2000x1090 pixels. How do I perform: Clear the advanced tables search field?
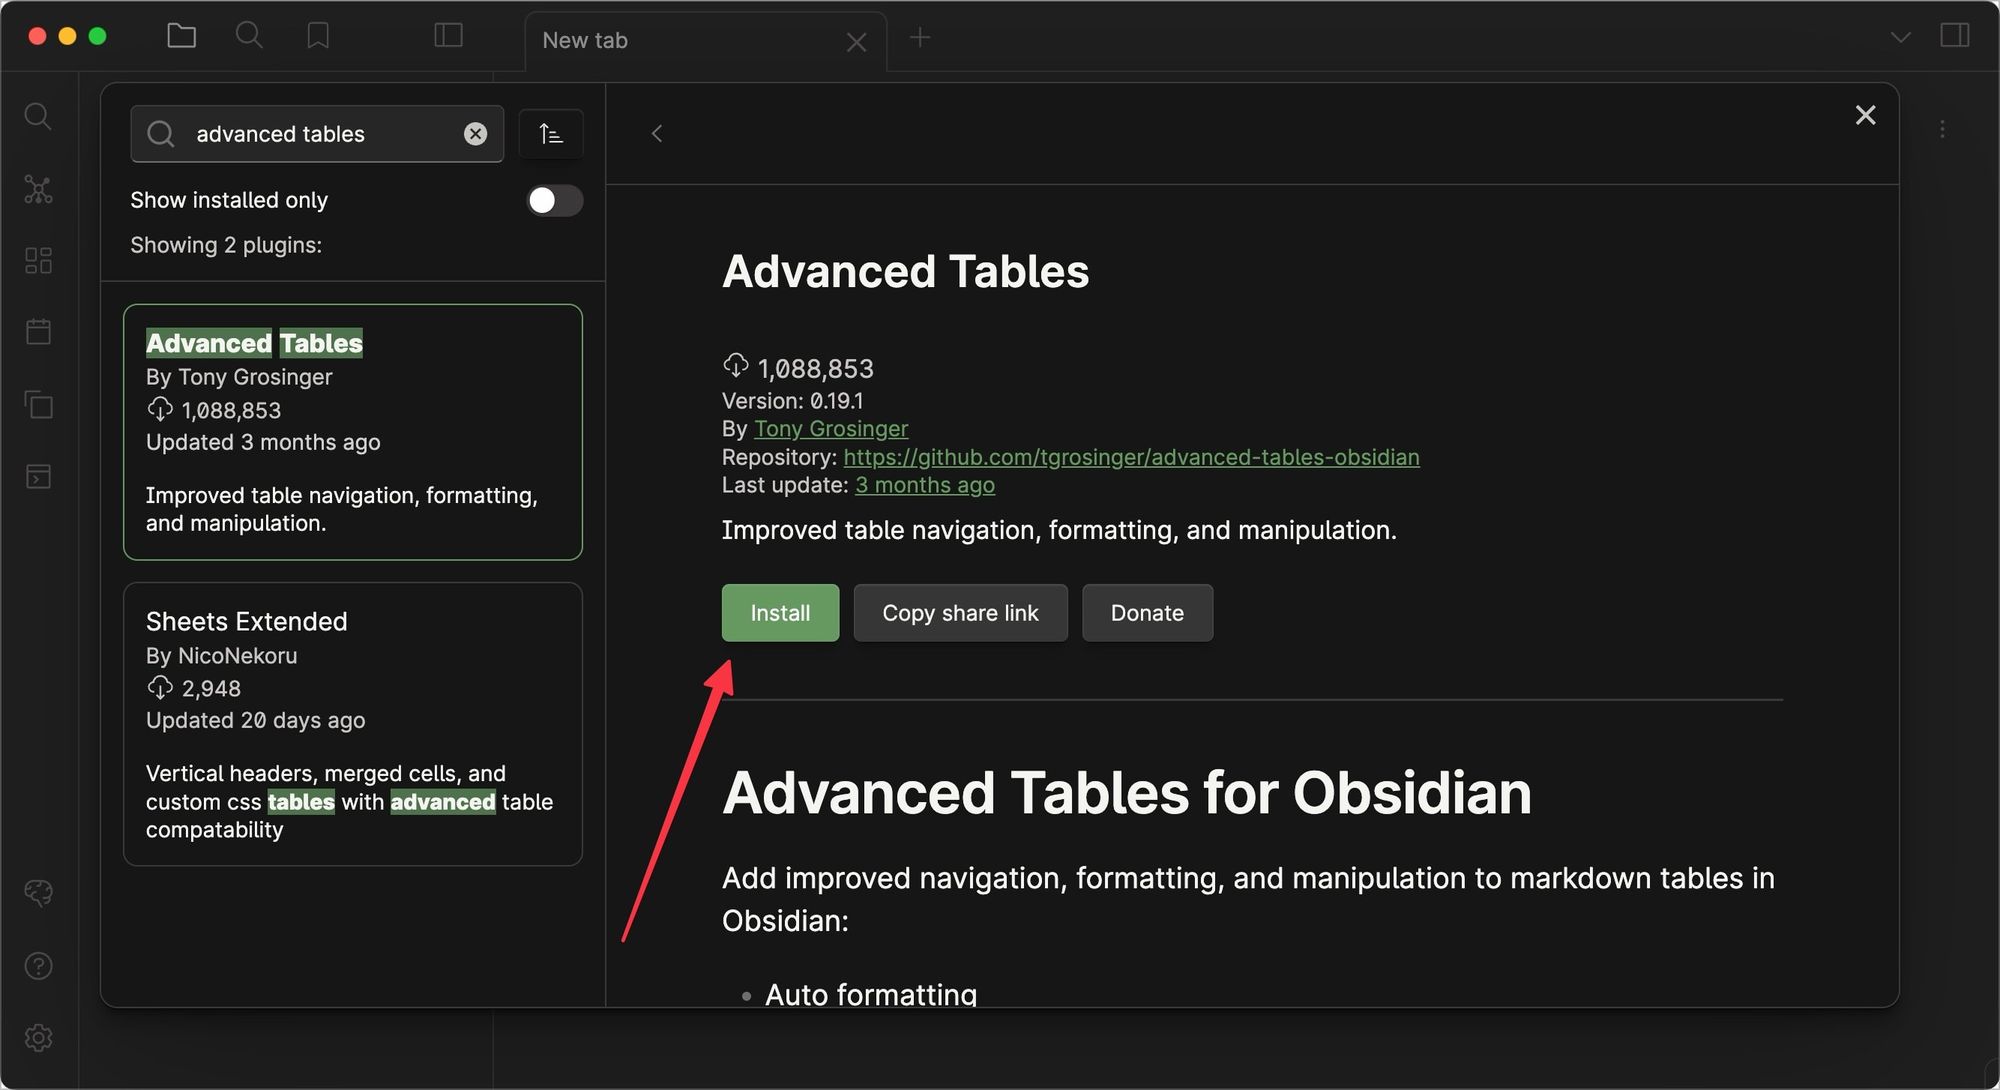point(475,133)
